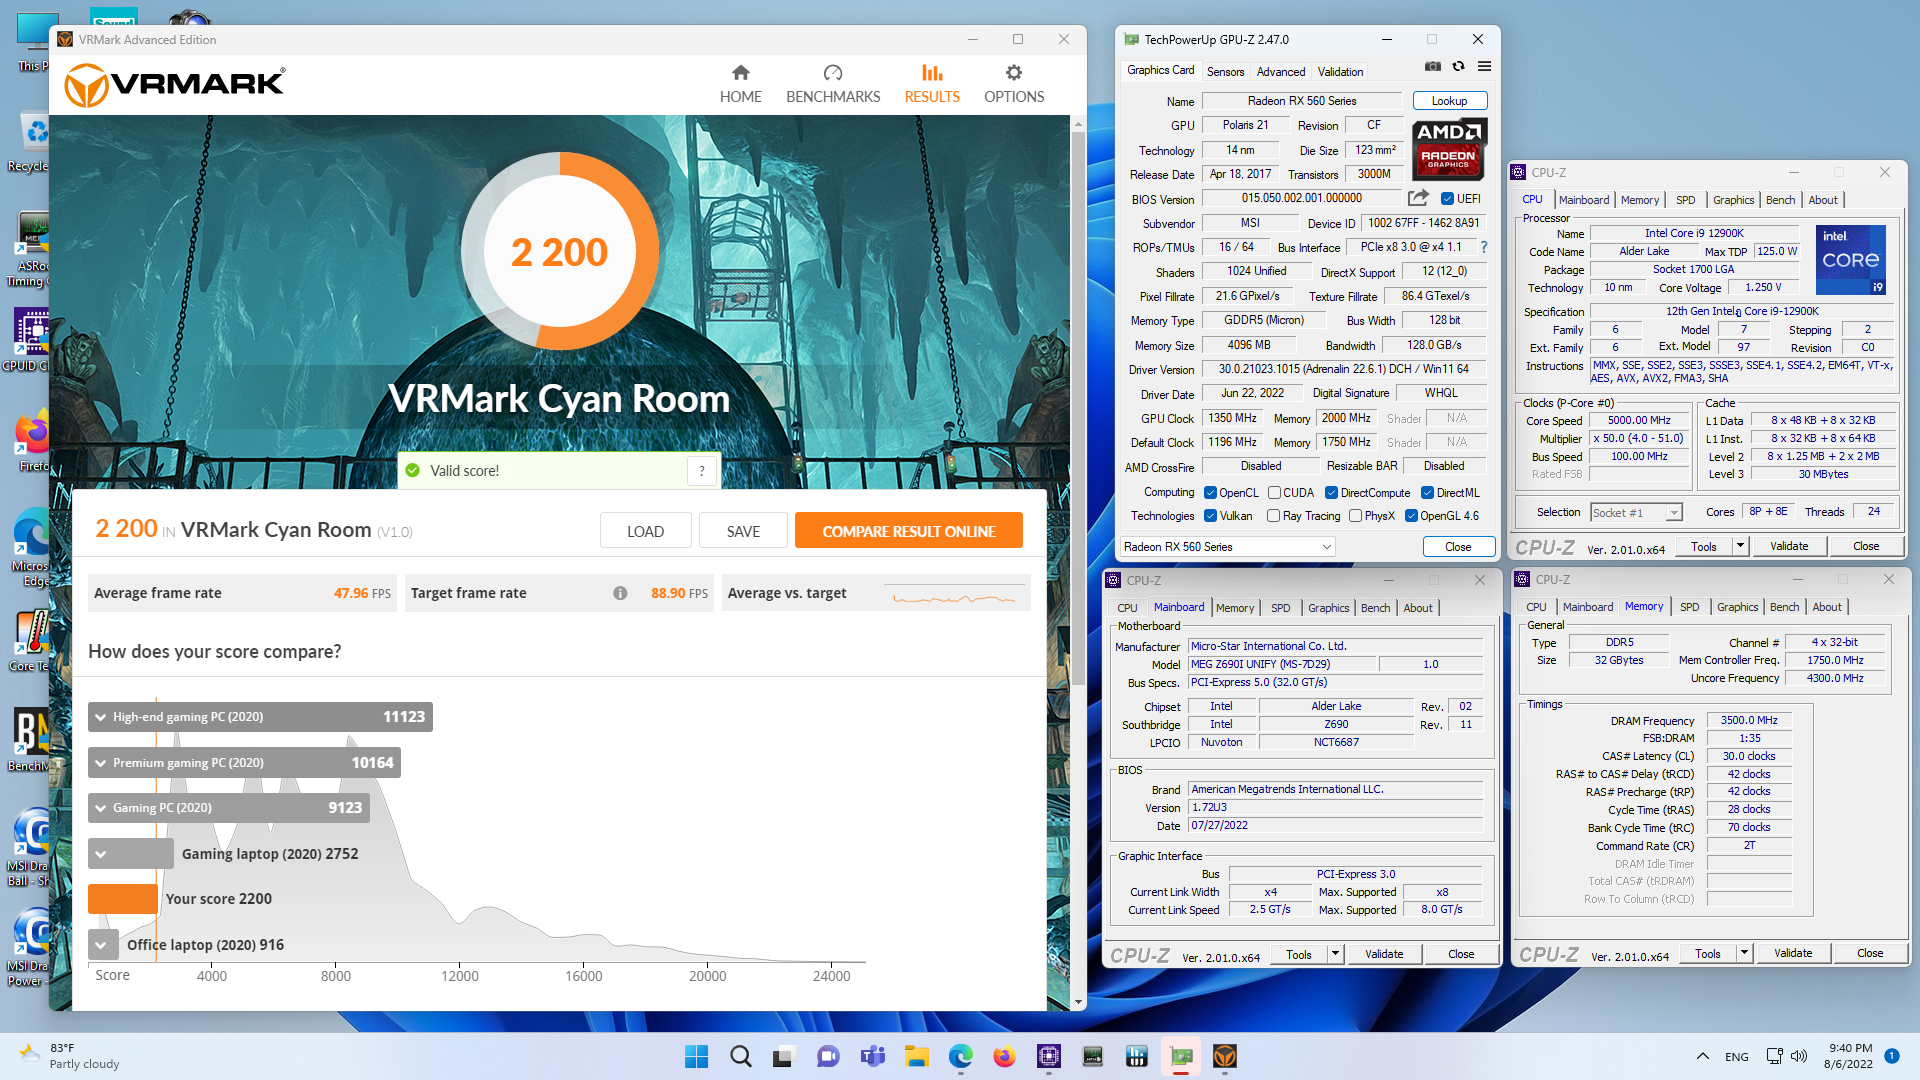The image size is (1920, 1080).
Task: Open Firefox from taskbar
Action: point(1005,1056)
